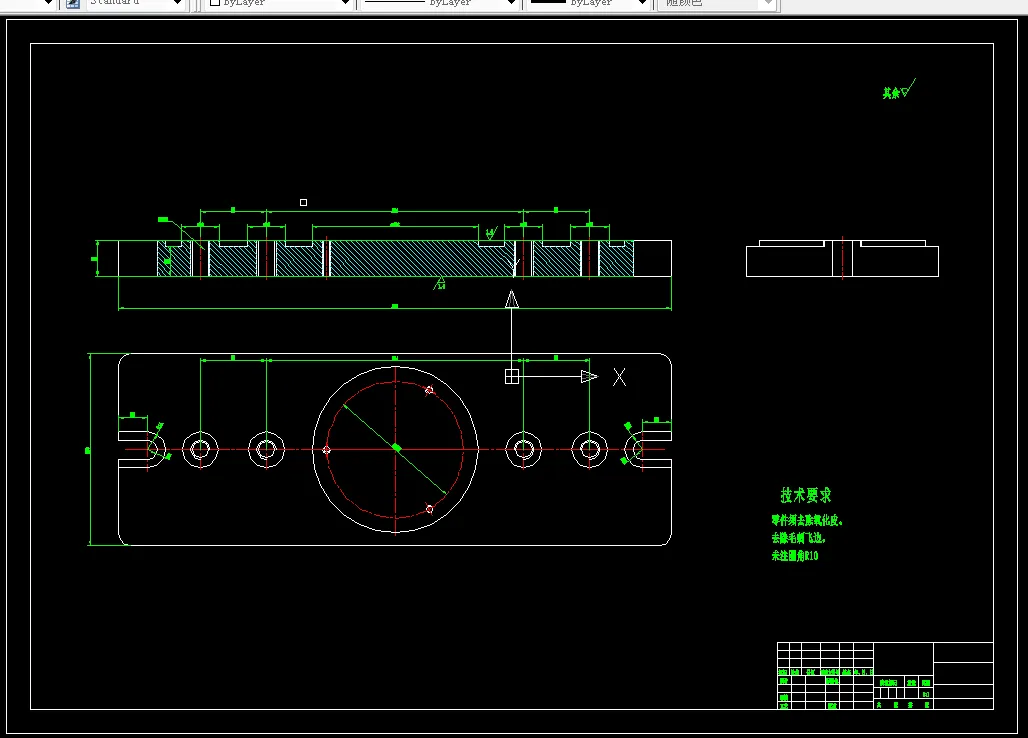Click the green grip at the large circle's center

(396, 448)
